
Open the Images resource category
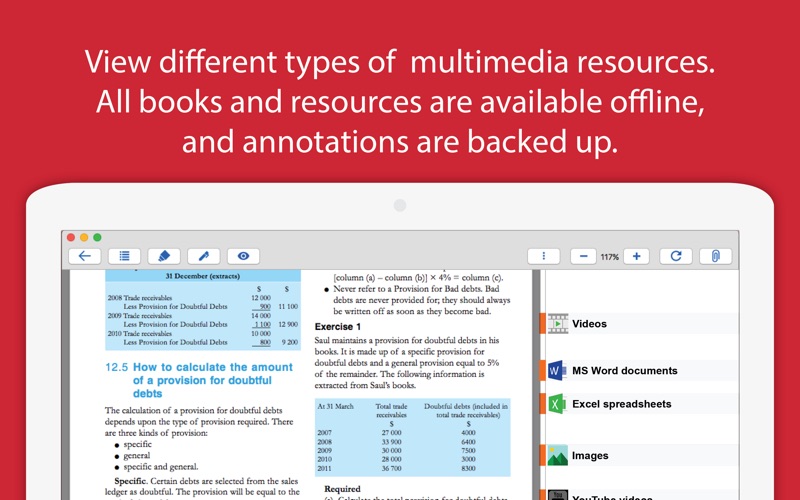pyautogui.click(x=641, y=455)
